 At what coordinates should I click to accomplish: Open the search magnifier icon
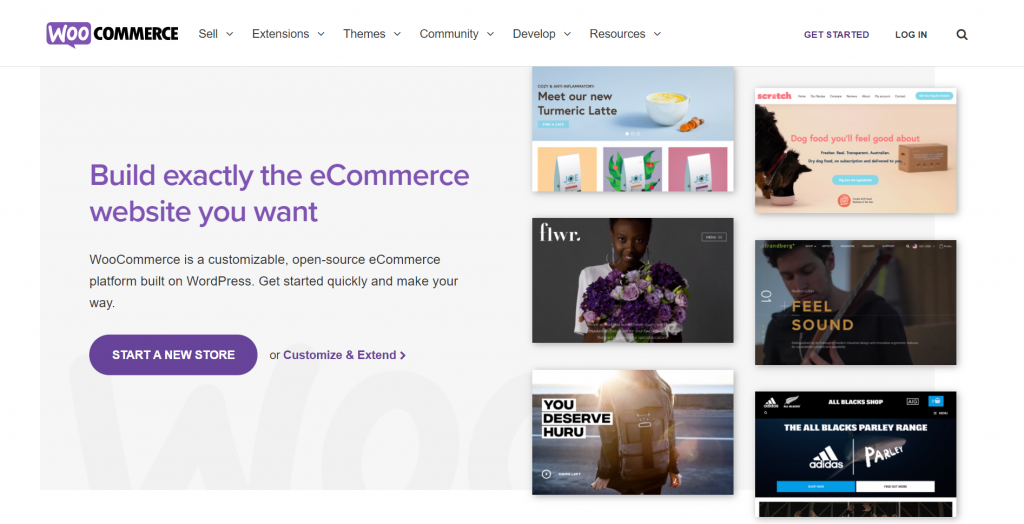tap(961, 35)
